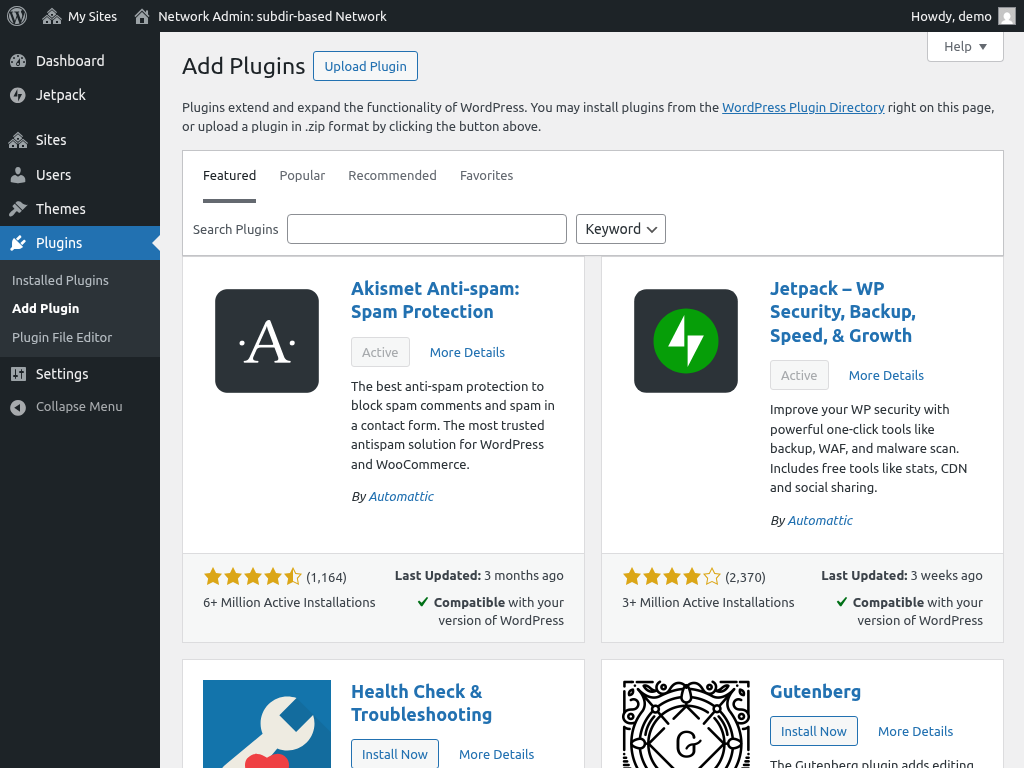The width and height of the screenshot is (1024, 768).
Task: Click the '6+ Million Active Installations' text
Action: tap(289, 603)
